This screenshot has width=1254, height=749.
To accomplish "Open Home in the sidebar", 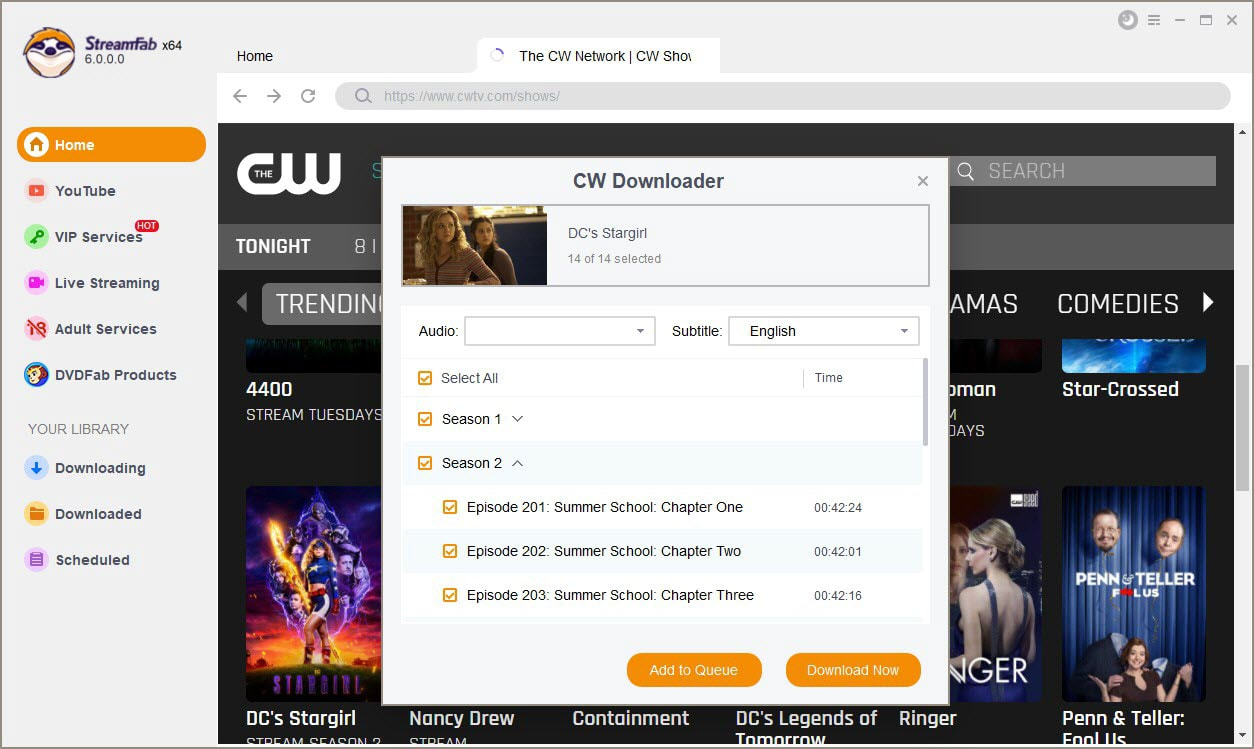I will pos(111,145).
